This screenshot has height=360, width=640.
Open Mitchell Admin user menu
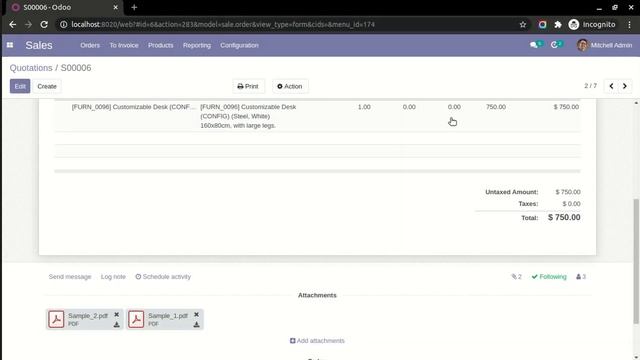pos(604,45)
